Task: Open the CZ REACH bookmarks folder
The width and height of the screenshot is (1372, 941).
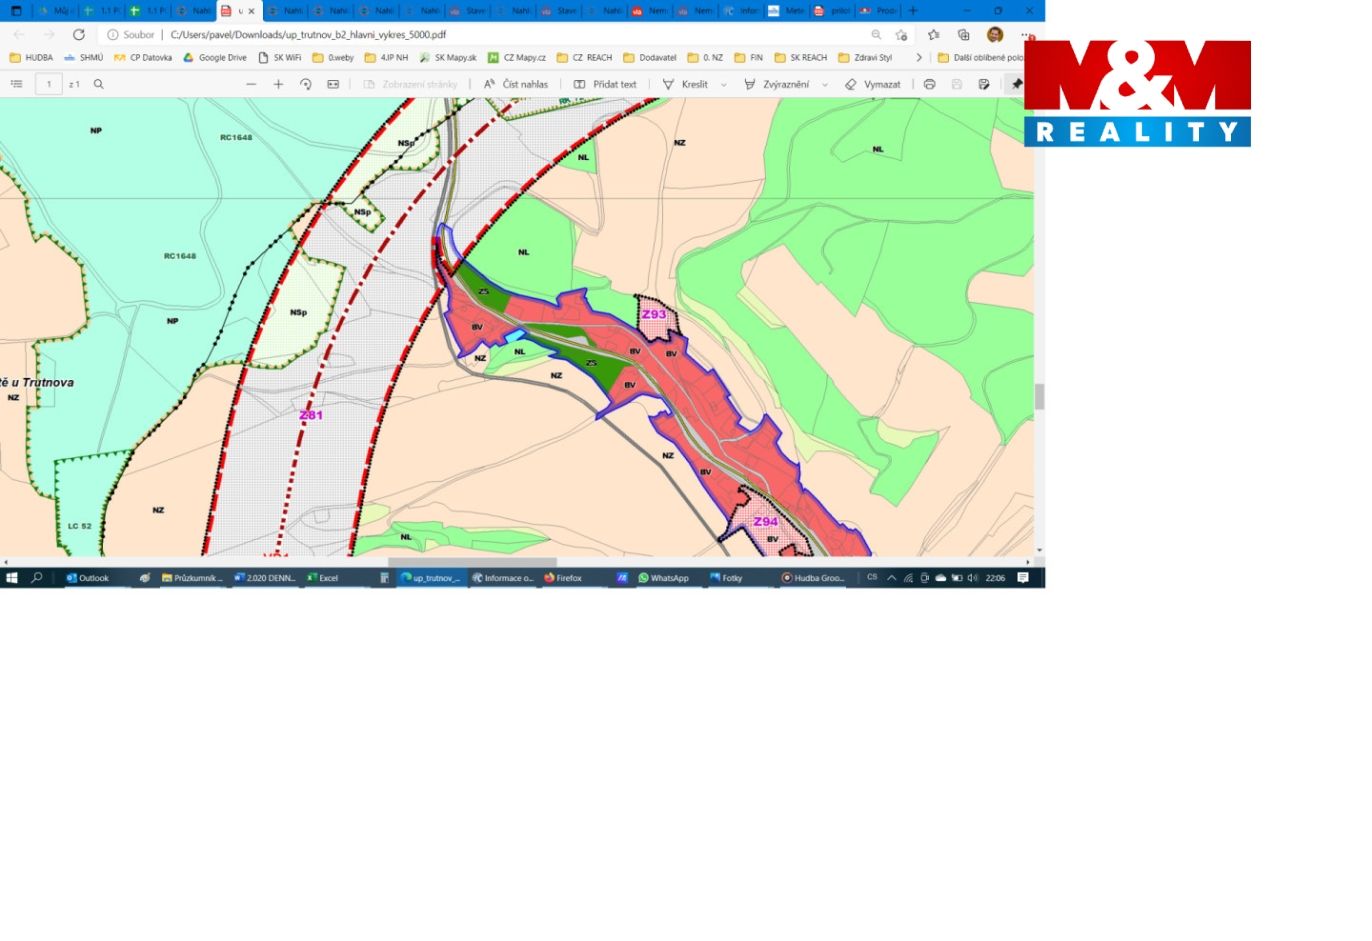Action: point(584,58)
